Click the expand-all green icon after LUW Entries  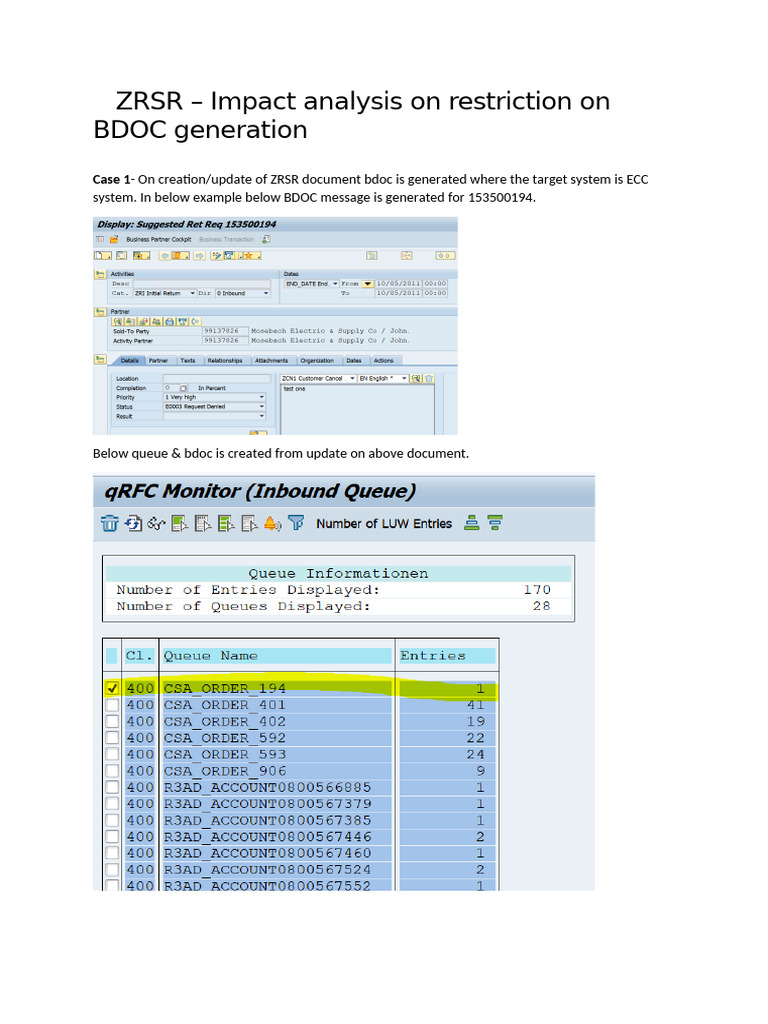point(472,523)
